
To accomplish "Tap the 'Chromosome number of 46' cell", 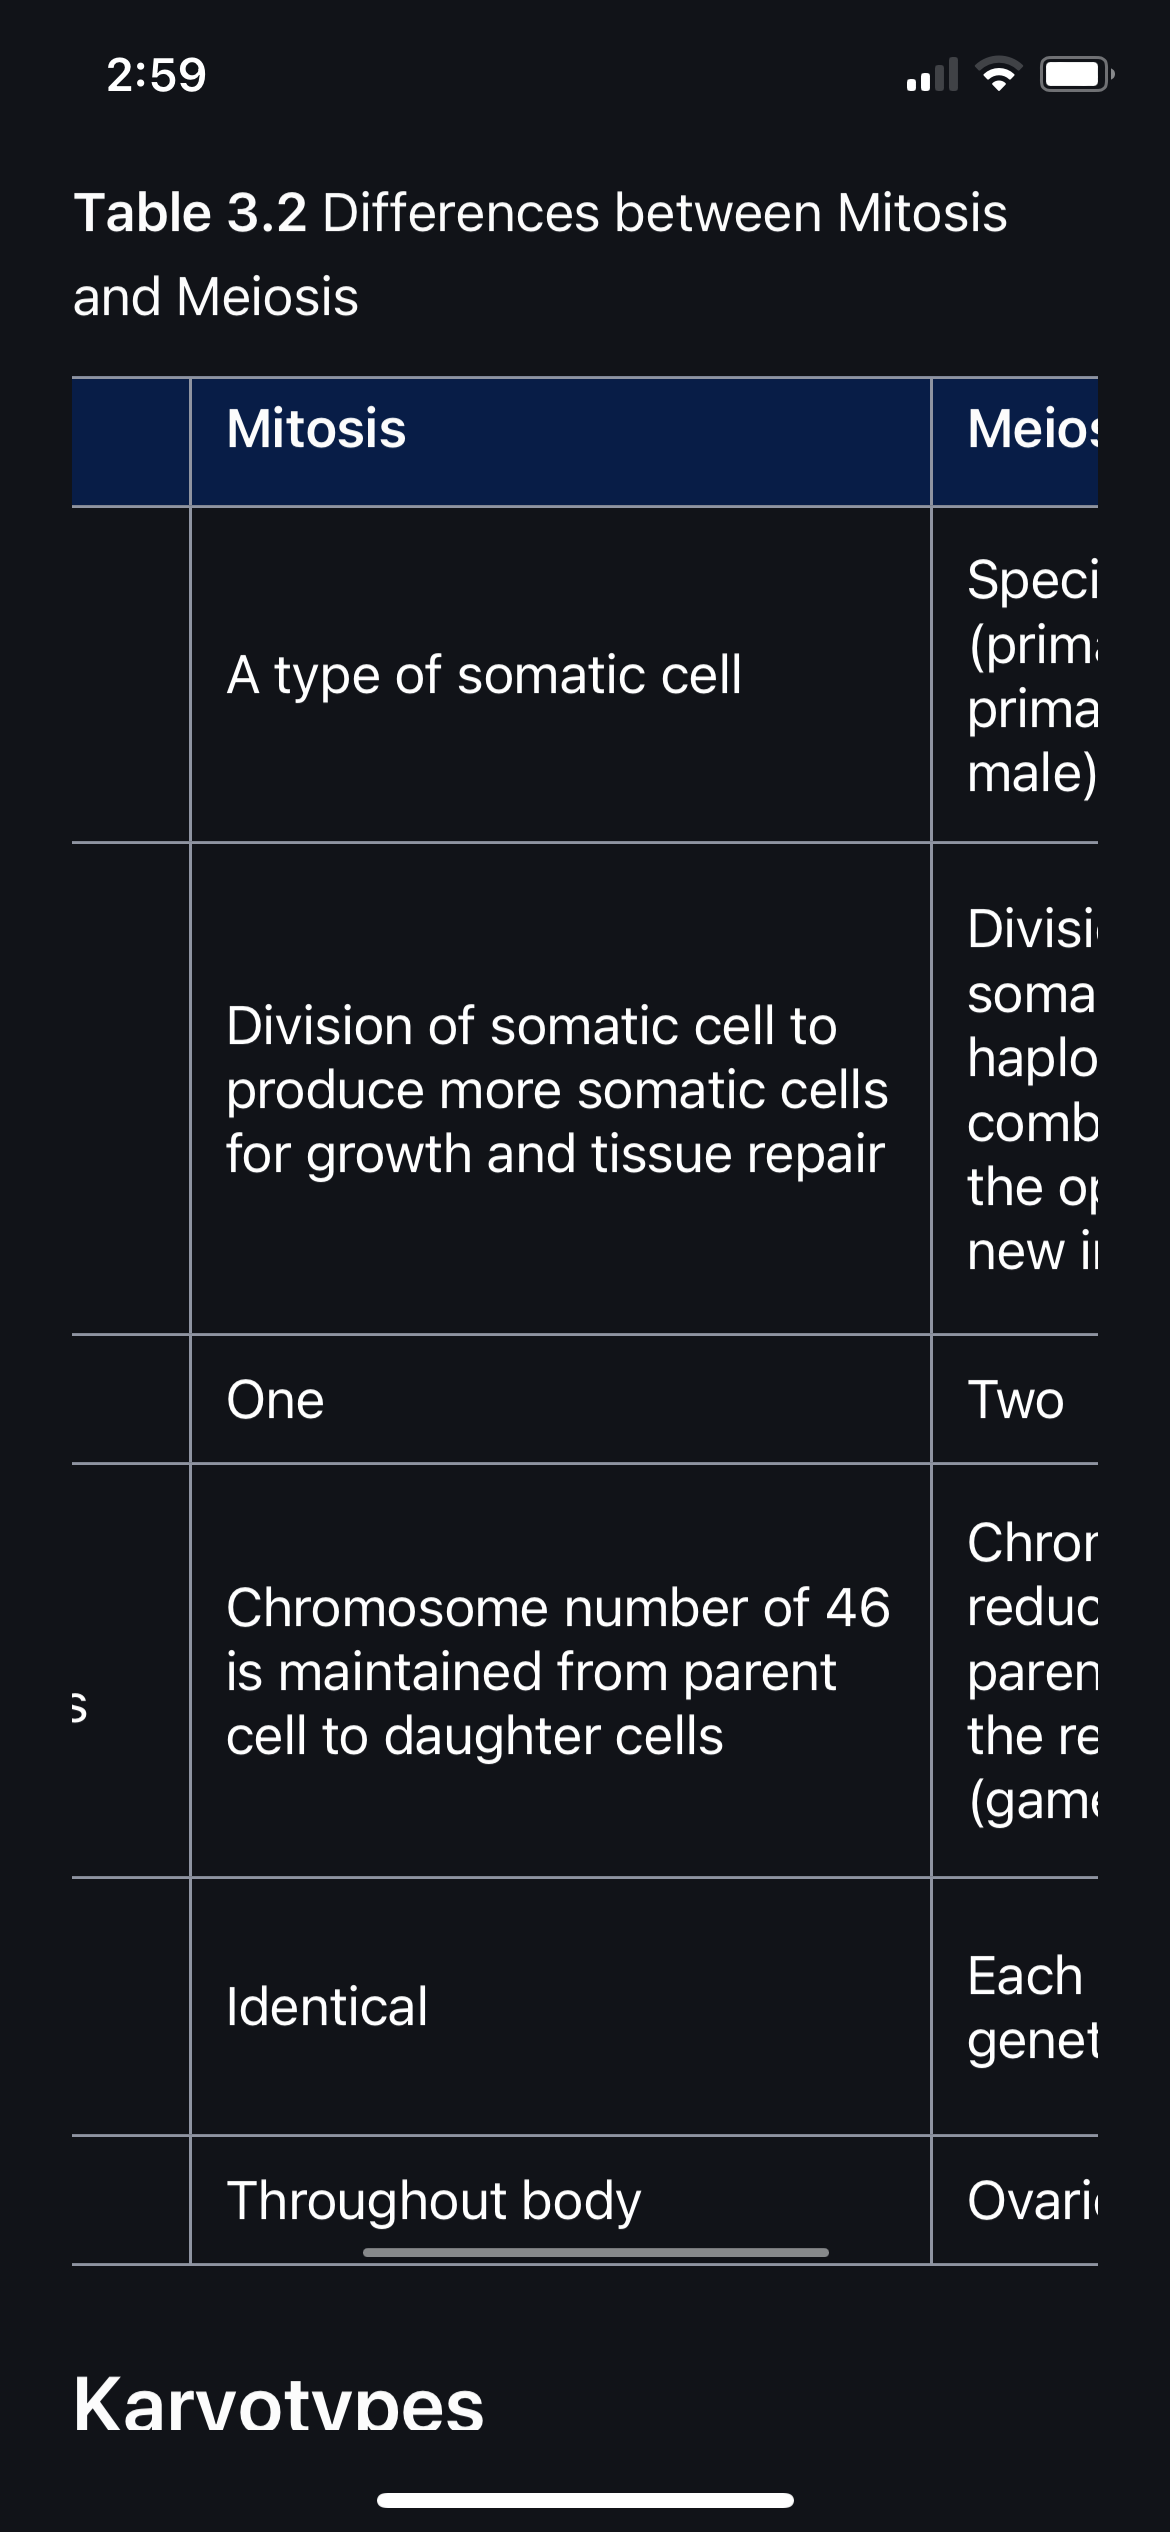I will (561, 1671).
